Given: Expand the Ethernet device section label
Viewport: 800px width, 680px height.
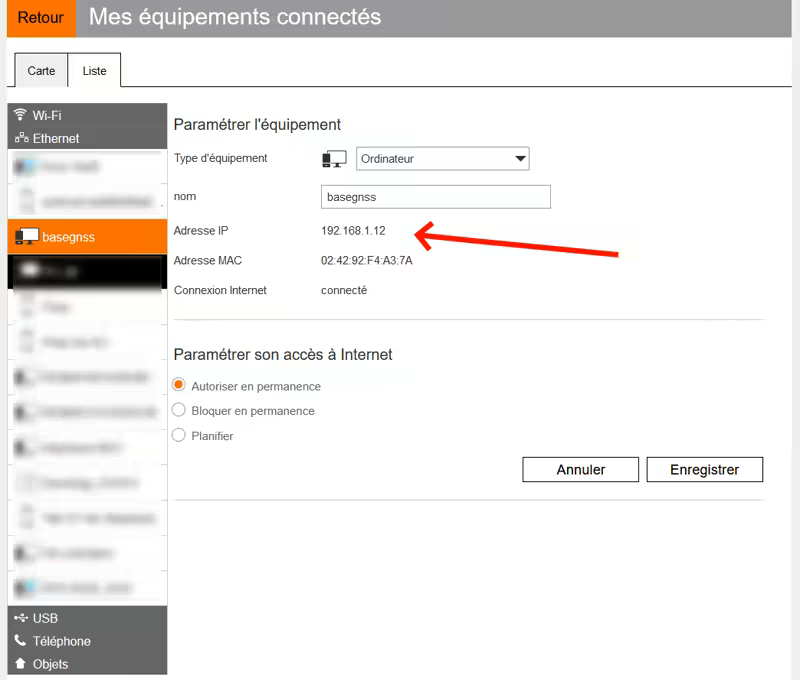Looking at the screenshot, I should click(56, 138).
